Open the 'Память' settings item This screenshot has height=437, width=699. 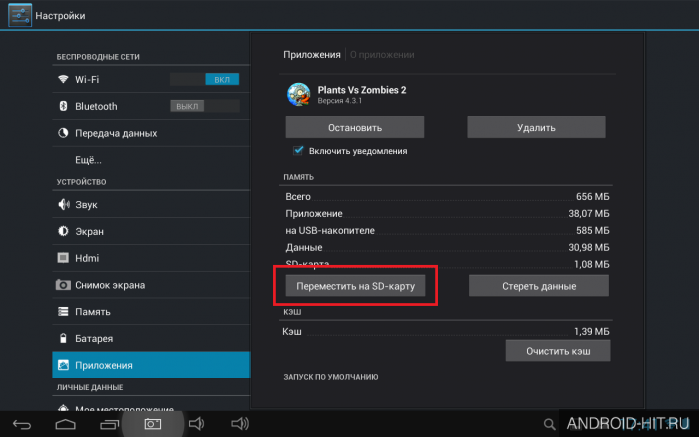[x=151, y=312]
